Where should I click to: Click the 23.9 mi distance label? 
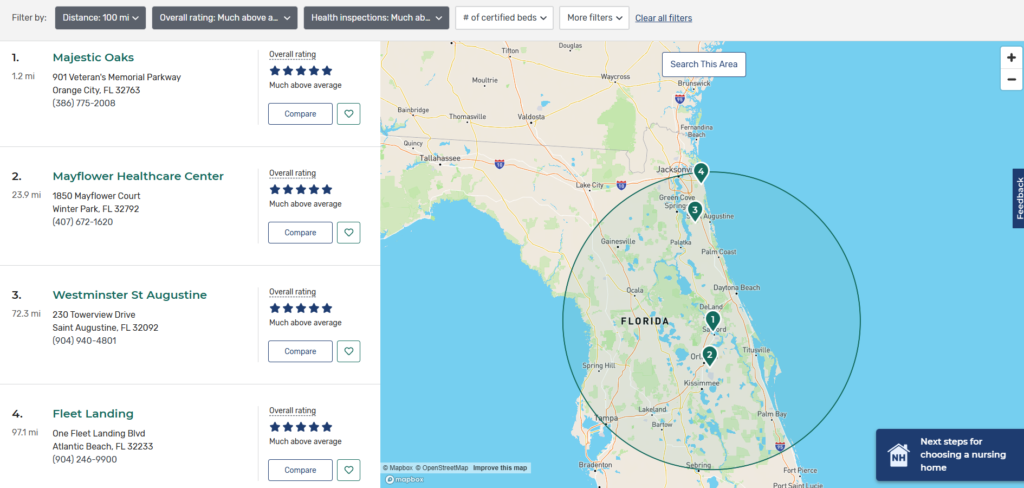(x=26, y=195)
